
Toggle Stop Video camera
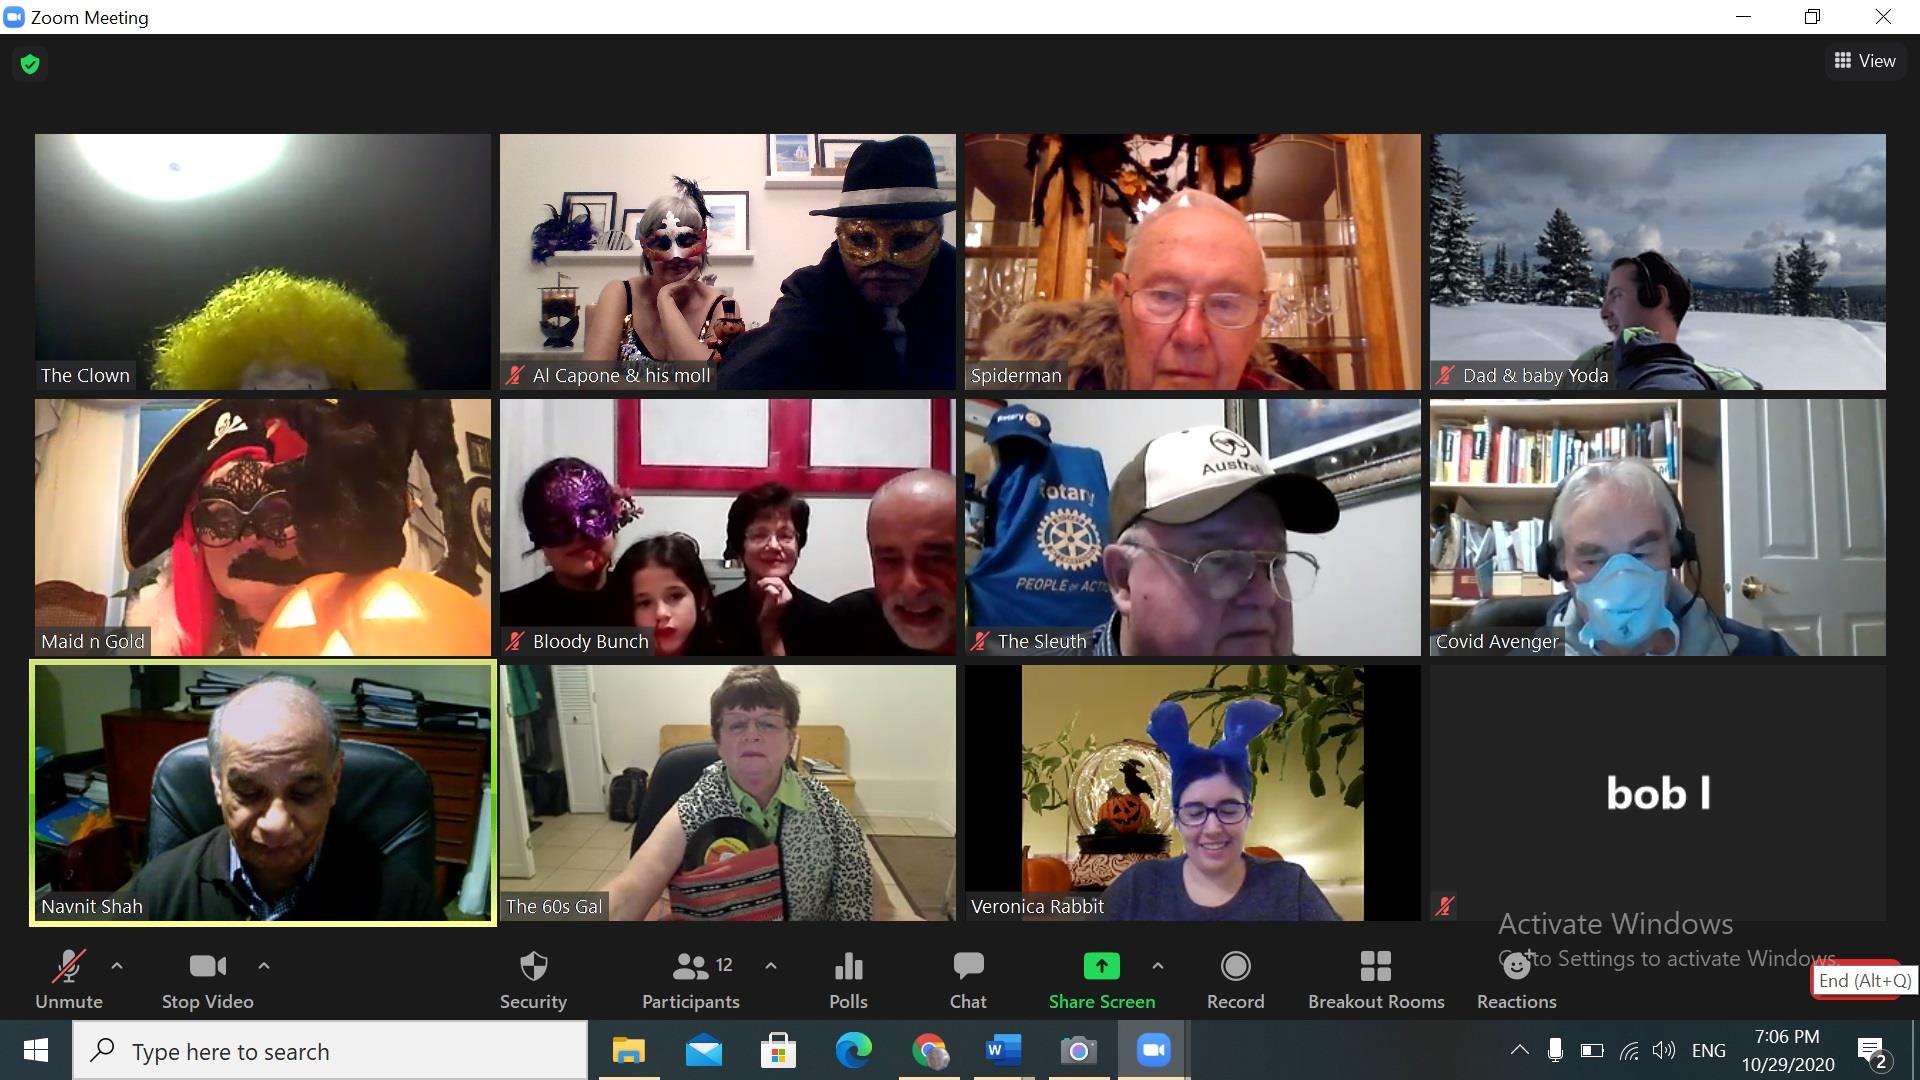pos(207,980)
